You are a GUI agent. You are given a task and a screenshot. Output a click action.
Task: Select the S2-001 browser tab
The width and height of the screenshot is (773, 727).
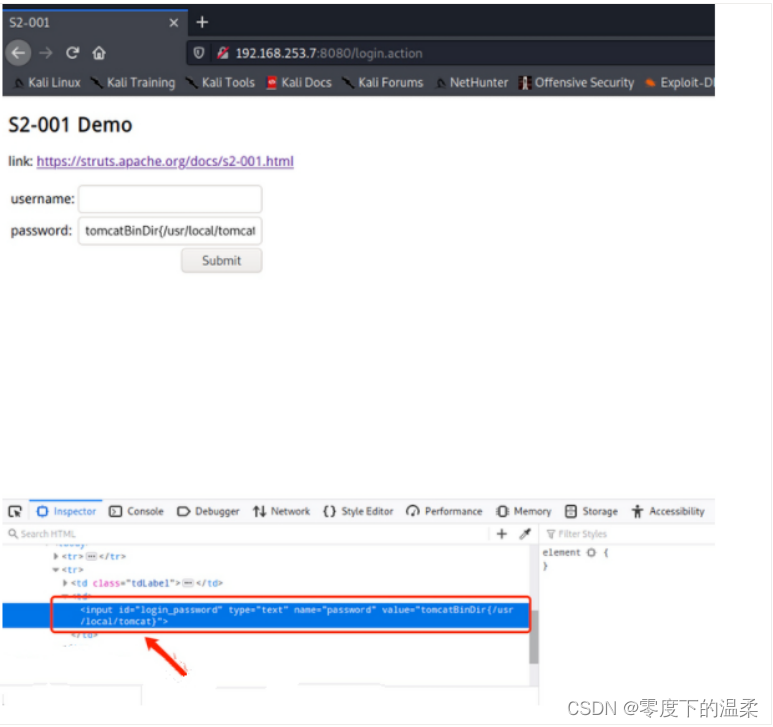(94, 23)
